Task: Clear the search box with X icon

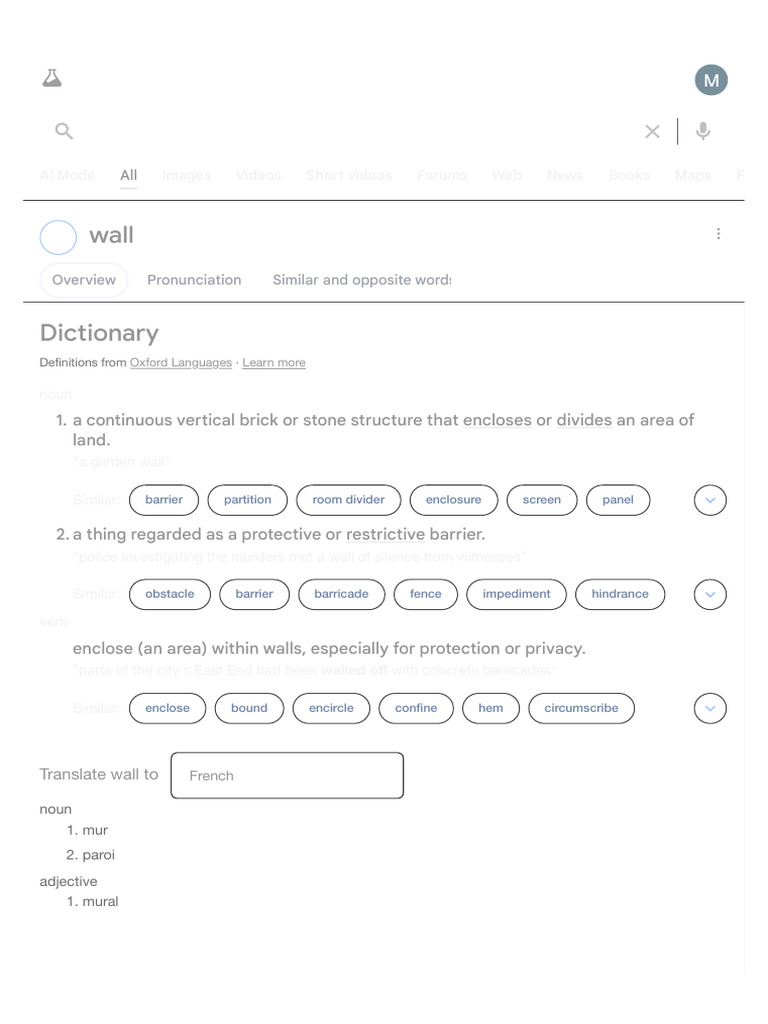Action: [652, 131]
